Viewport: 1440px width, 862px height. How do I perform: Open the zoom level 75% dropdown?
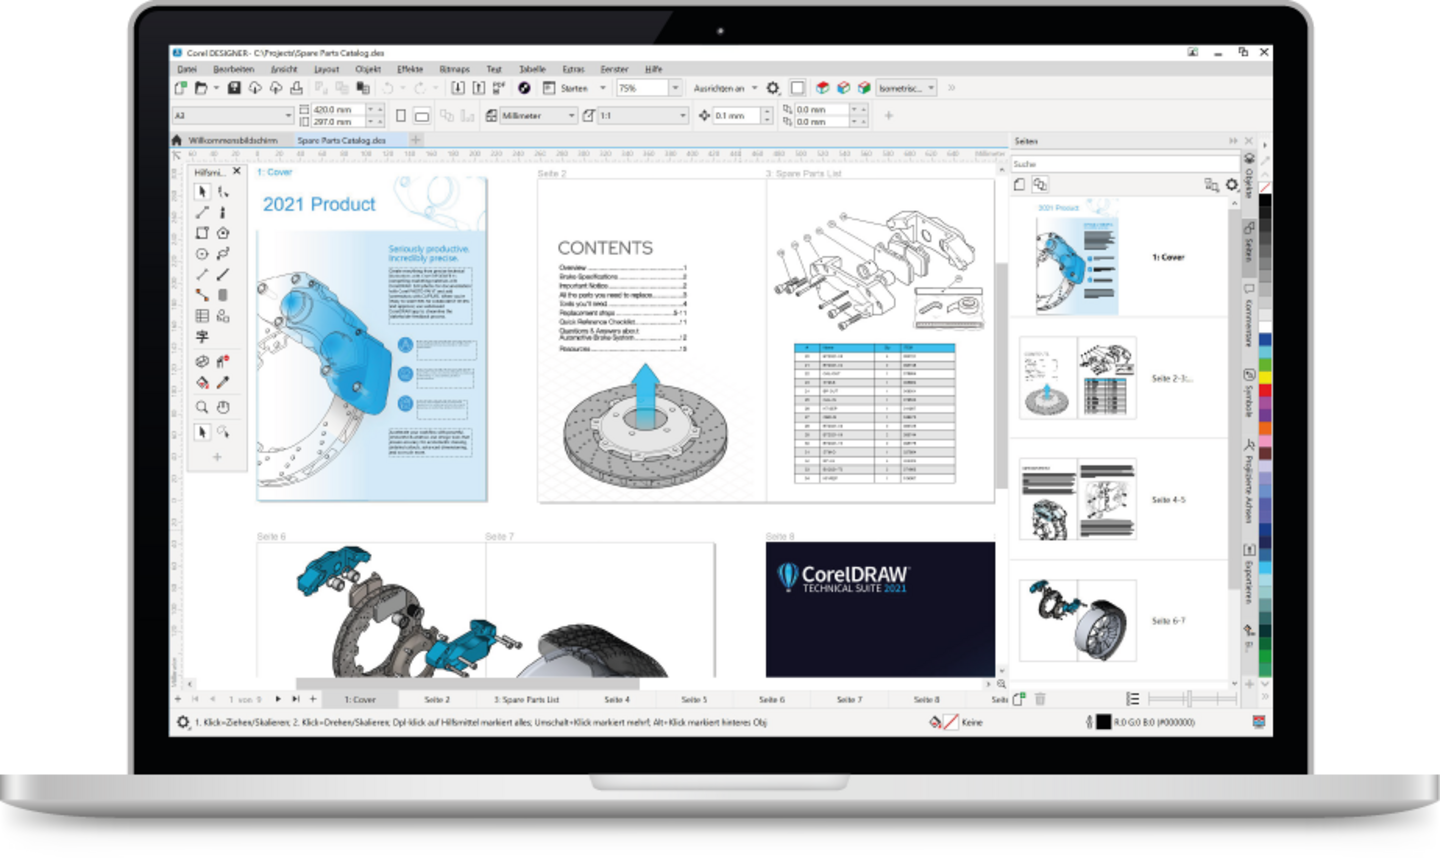(x=675, y=88)
